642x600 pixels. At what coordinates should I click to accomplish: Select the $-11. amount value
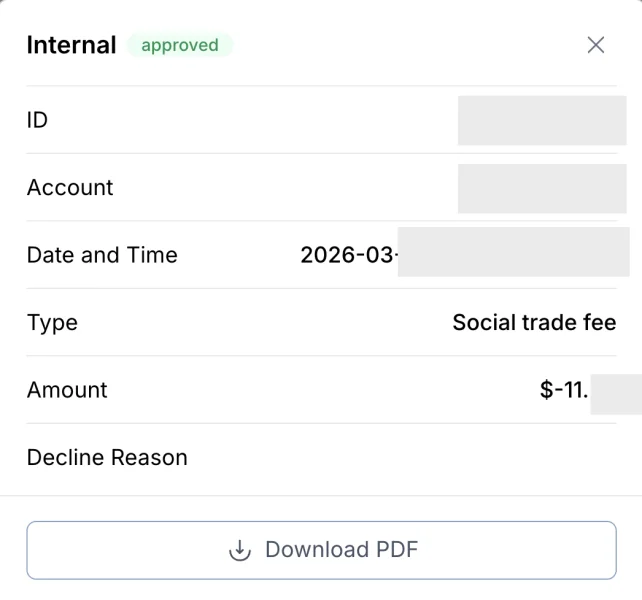coord(563,390)
